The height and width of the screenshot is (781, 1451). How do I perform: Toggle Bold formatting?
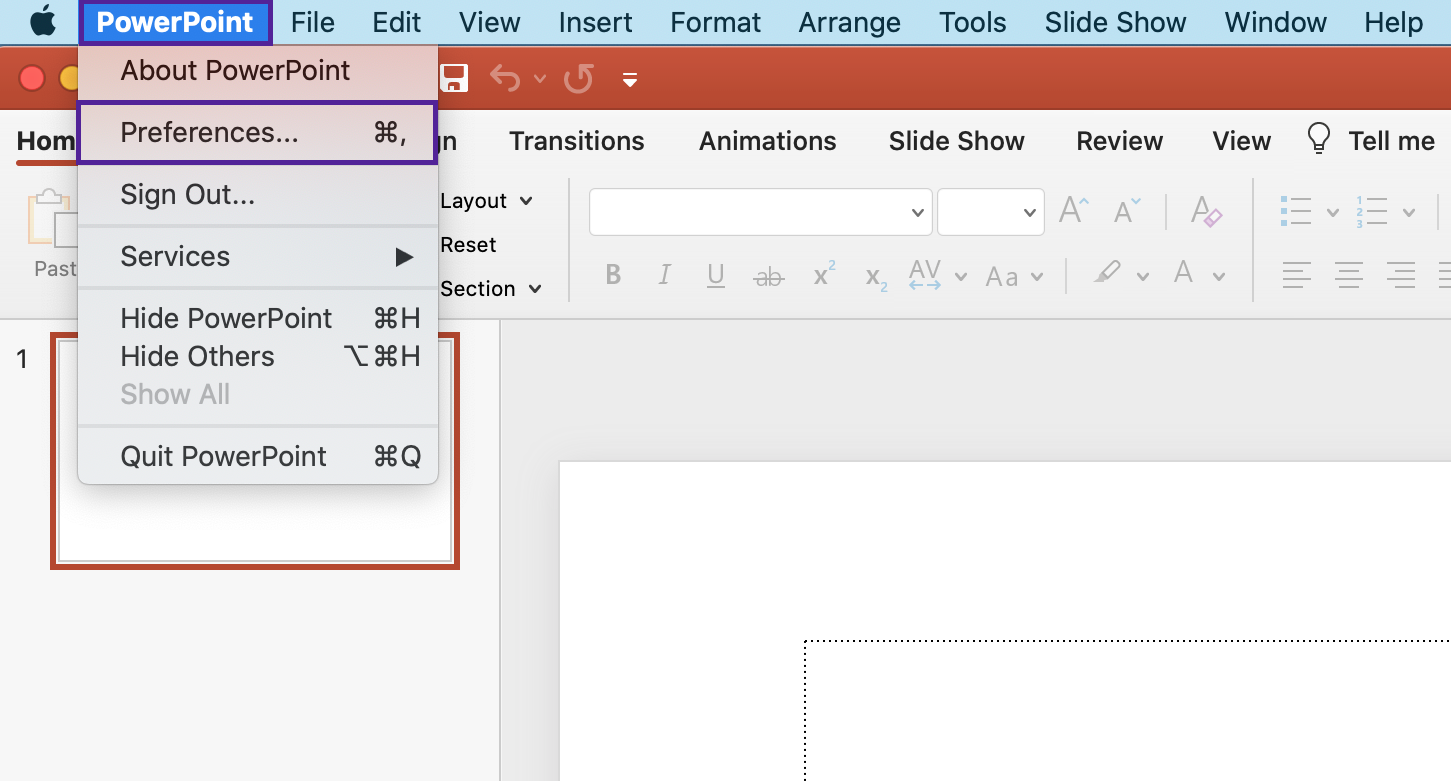pos(613,275)
